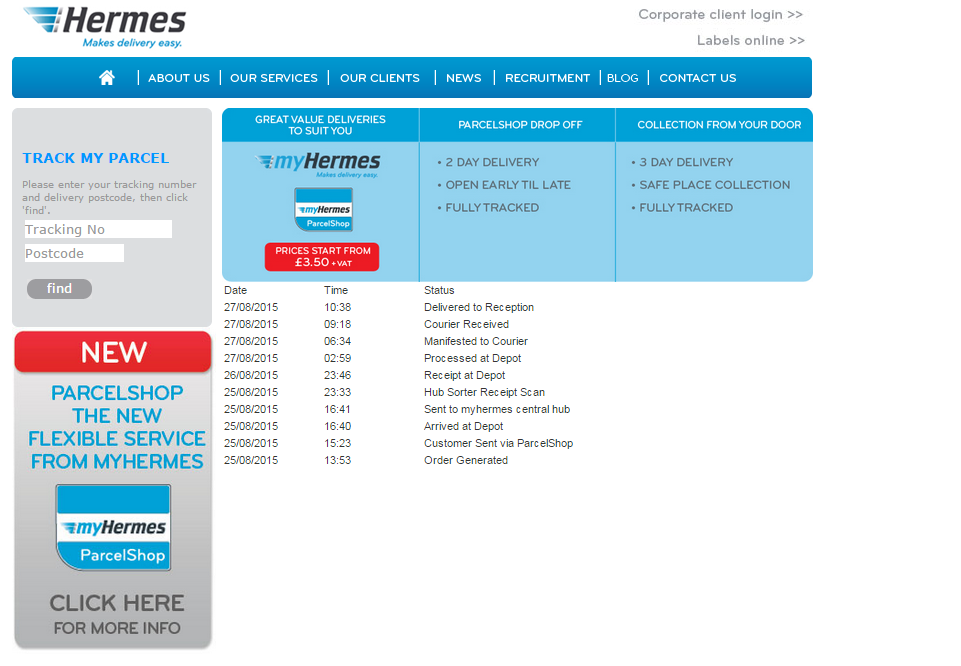Image resolution: width=961 pixels, height=666 pixels.
Task: Click the Track My Parcel heading
Action: [96, 158]
